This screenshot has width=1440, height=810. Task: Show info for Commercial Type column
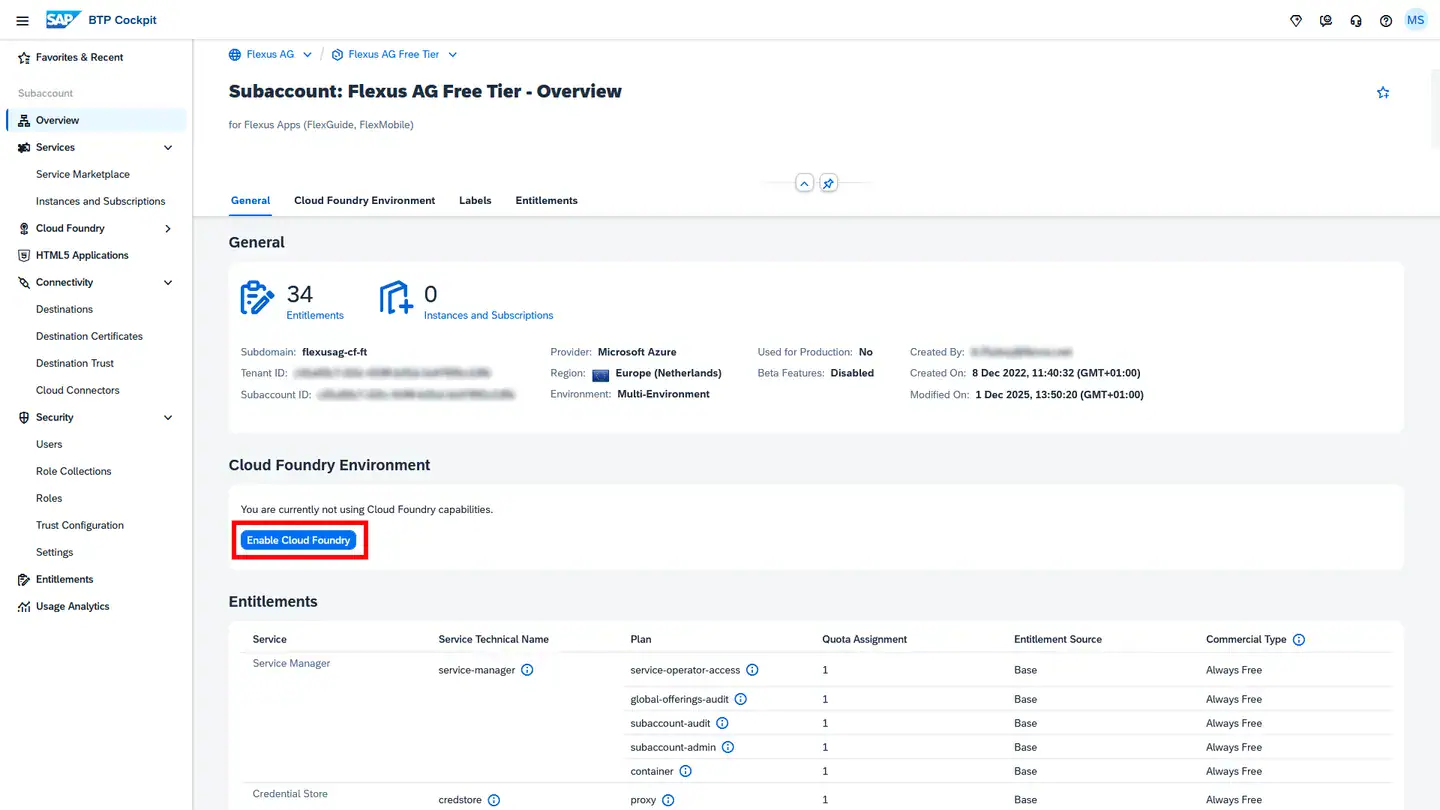[1299, 639]
